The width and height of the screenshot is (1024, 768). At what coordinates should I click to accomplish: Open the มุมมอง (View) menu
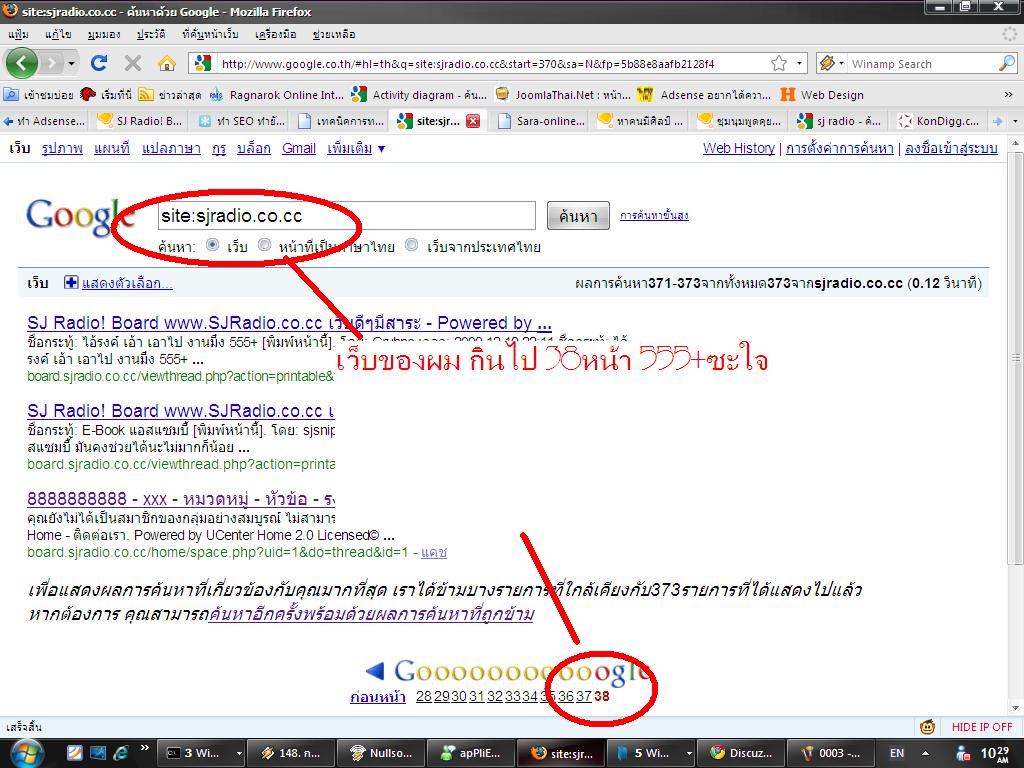click(104, 34)
